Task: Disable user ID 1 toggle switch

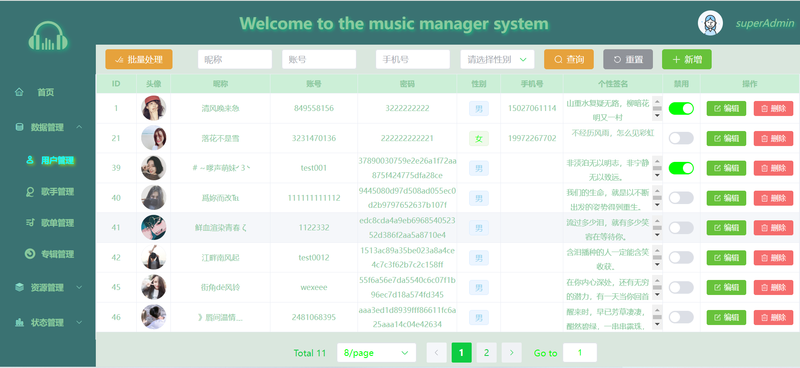Action: click(681, 108)
